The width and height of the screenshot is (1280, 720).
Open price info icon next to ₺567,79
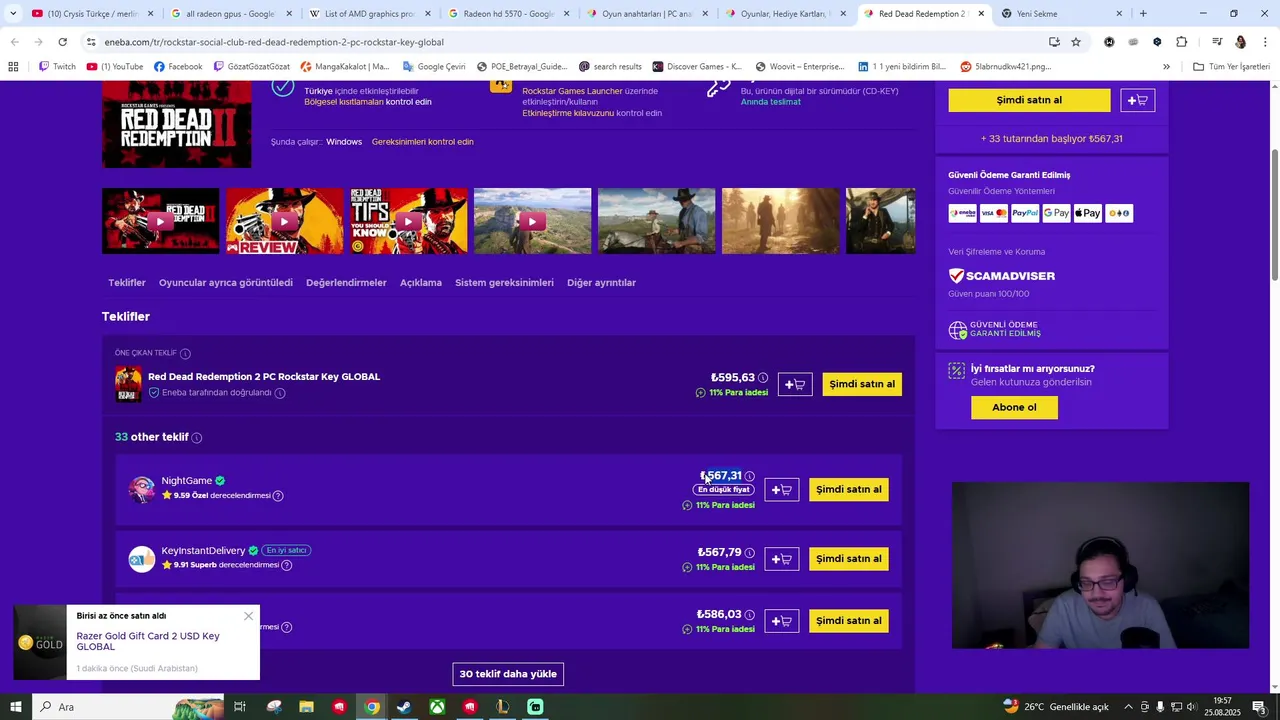pyautogui.click(x=749, y=553)
